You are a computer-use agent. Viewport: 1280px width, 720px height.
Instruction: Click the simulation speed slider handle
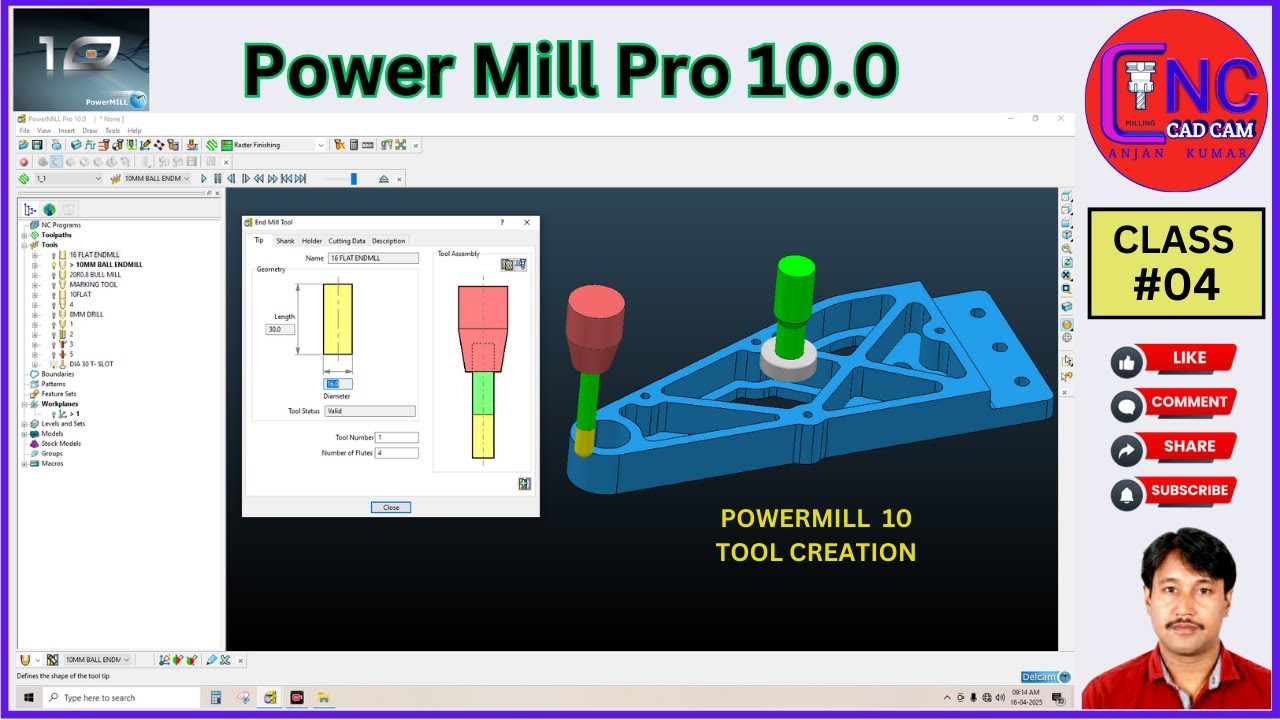click(x=354, y=178)
